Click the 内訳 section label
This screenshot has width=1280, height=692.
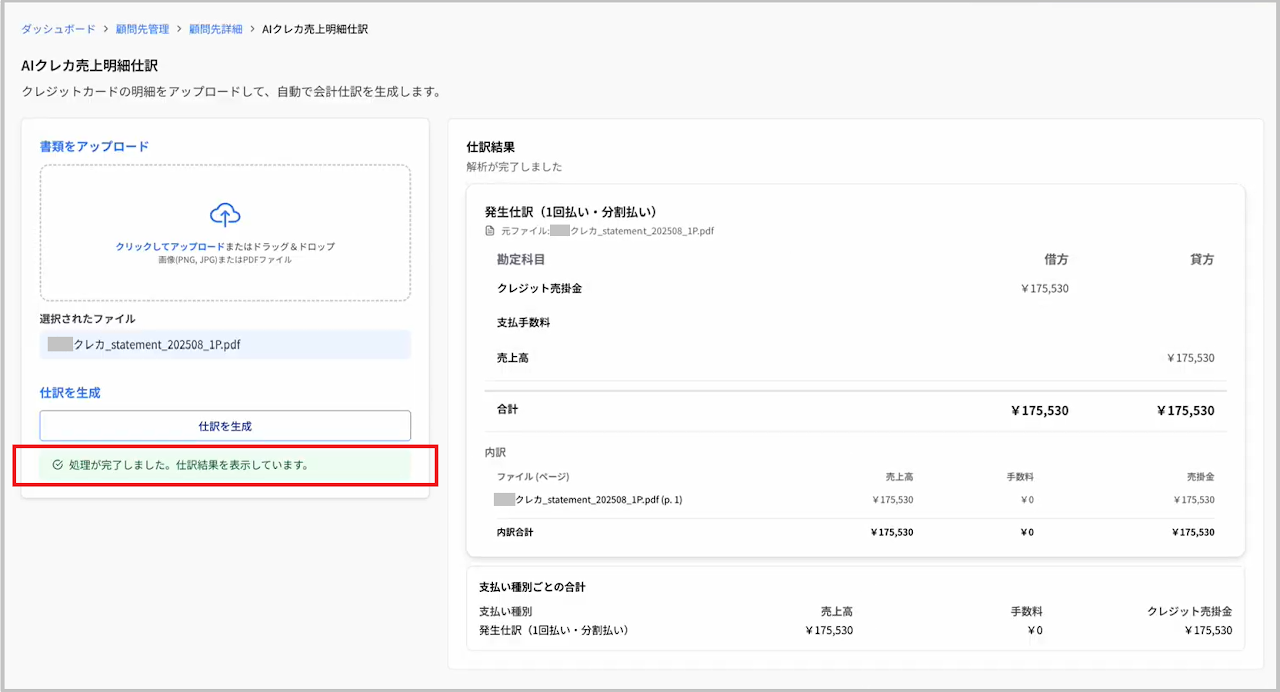[496, 452]
